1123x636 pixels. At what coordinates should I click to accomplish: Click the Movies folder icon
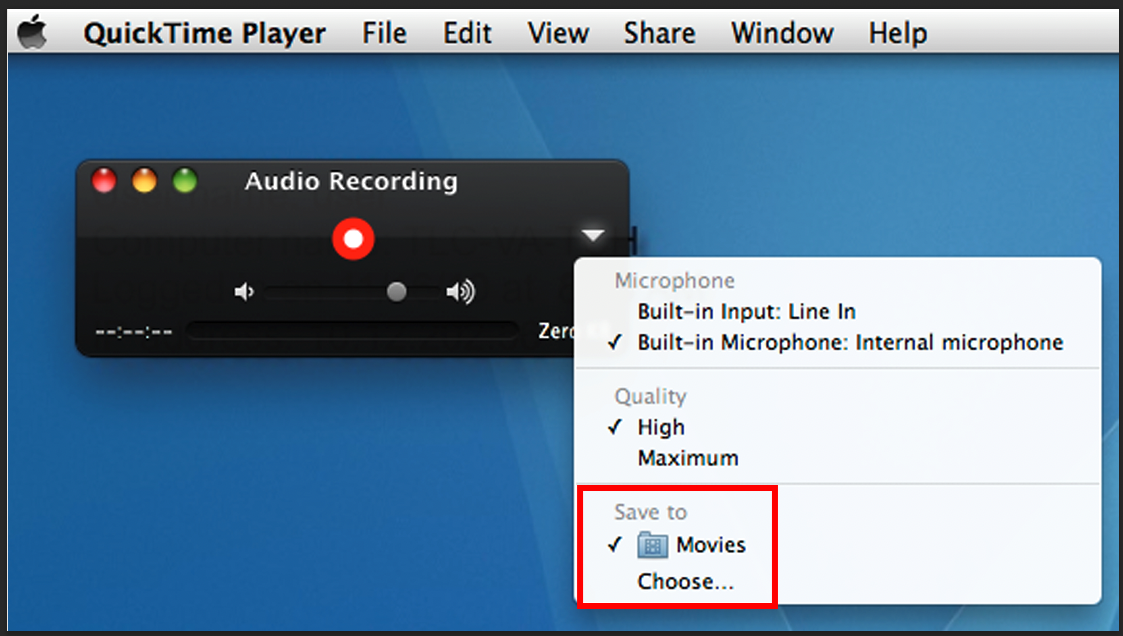(x=653, y=546)
